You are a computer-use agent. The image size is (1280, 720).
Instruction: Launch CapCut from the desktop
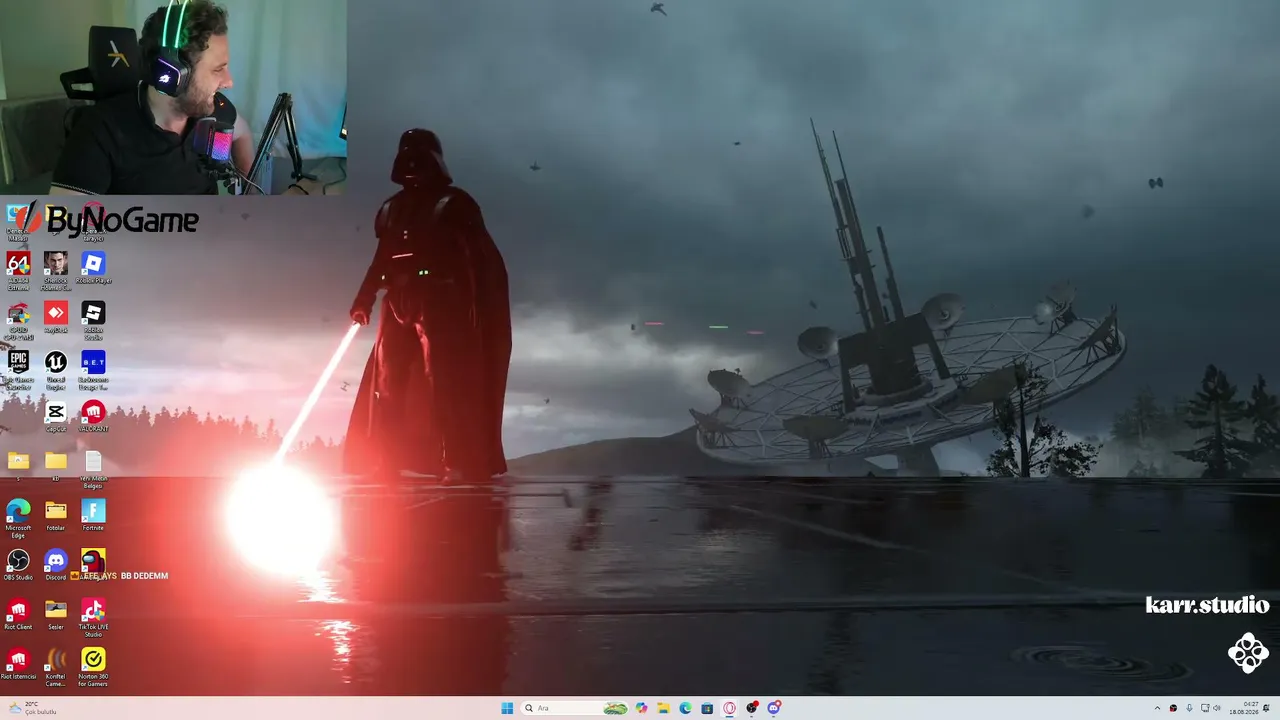pos(56,416)
